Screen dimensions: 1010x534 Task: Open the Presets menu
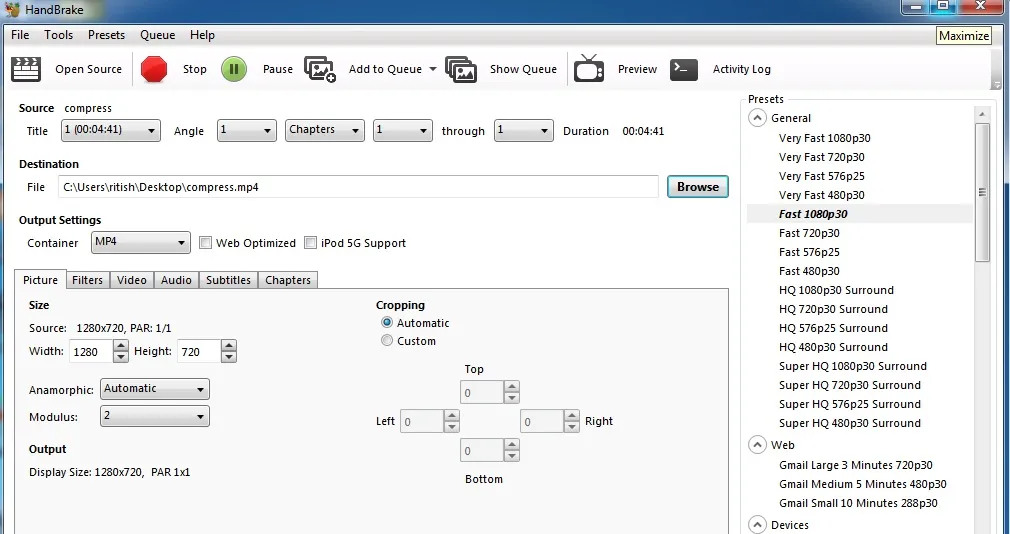(106, 35)
